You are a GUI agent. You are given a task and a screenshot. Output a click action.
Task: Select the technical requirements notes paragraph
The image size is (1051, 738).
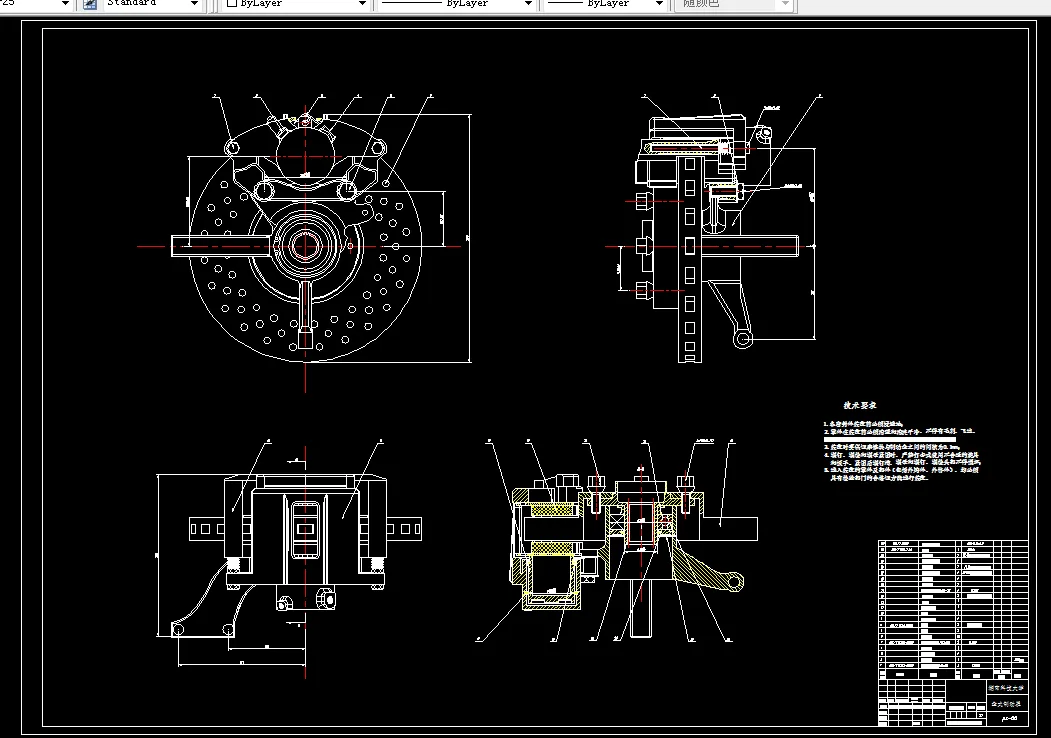(x=902, y=450)
